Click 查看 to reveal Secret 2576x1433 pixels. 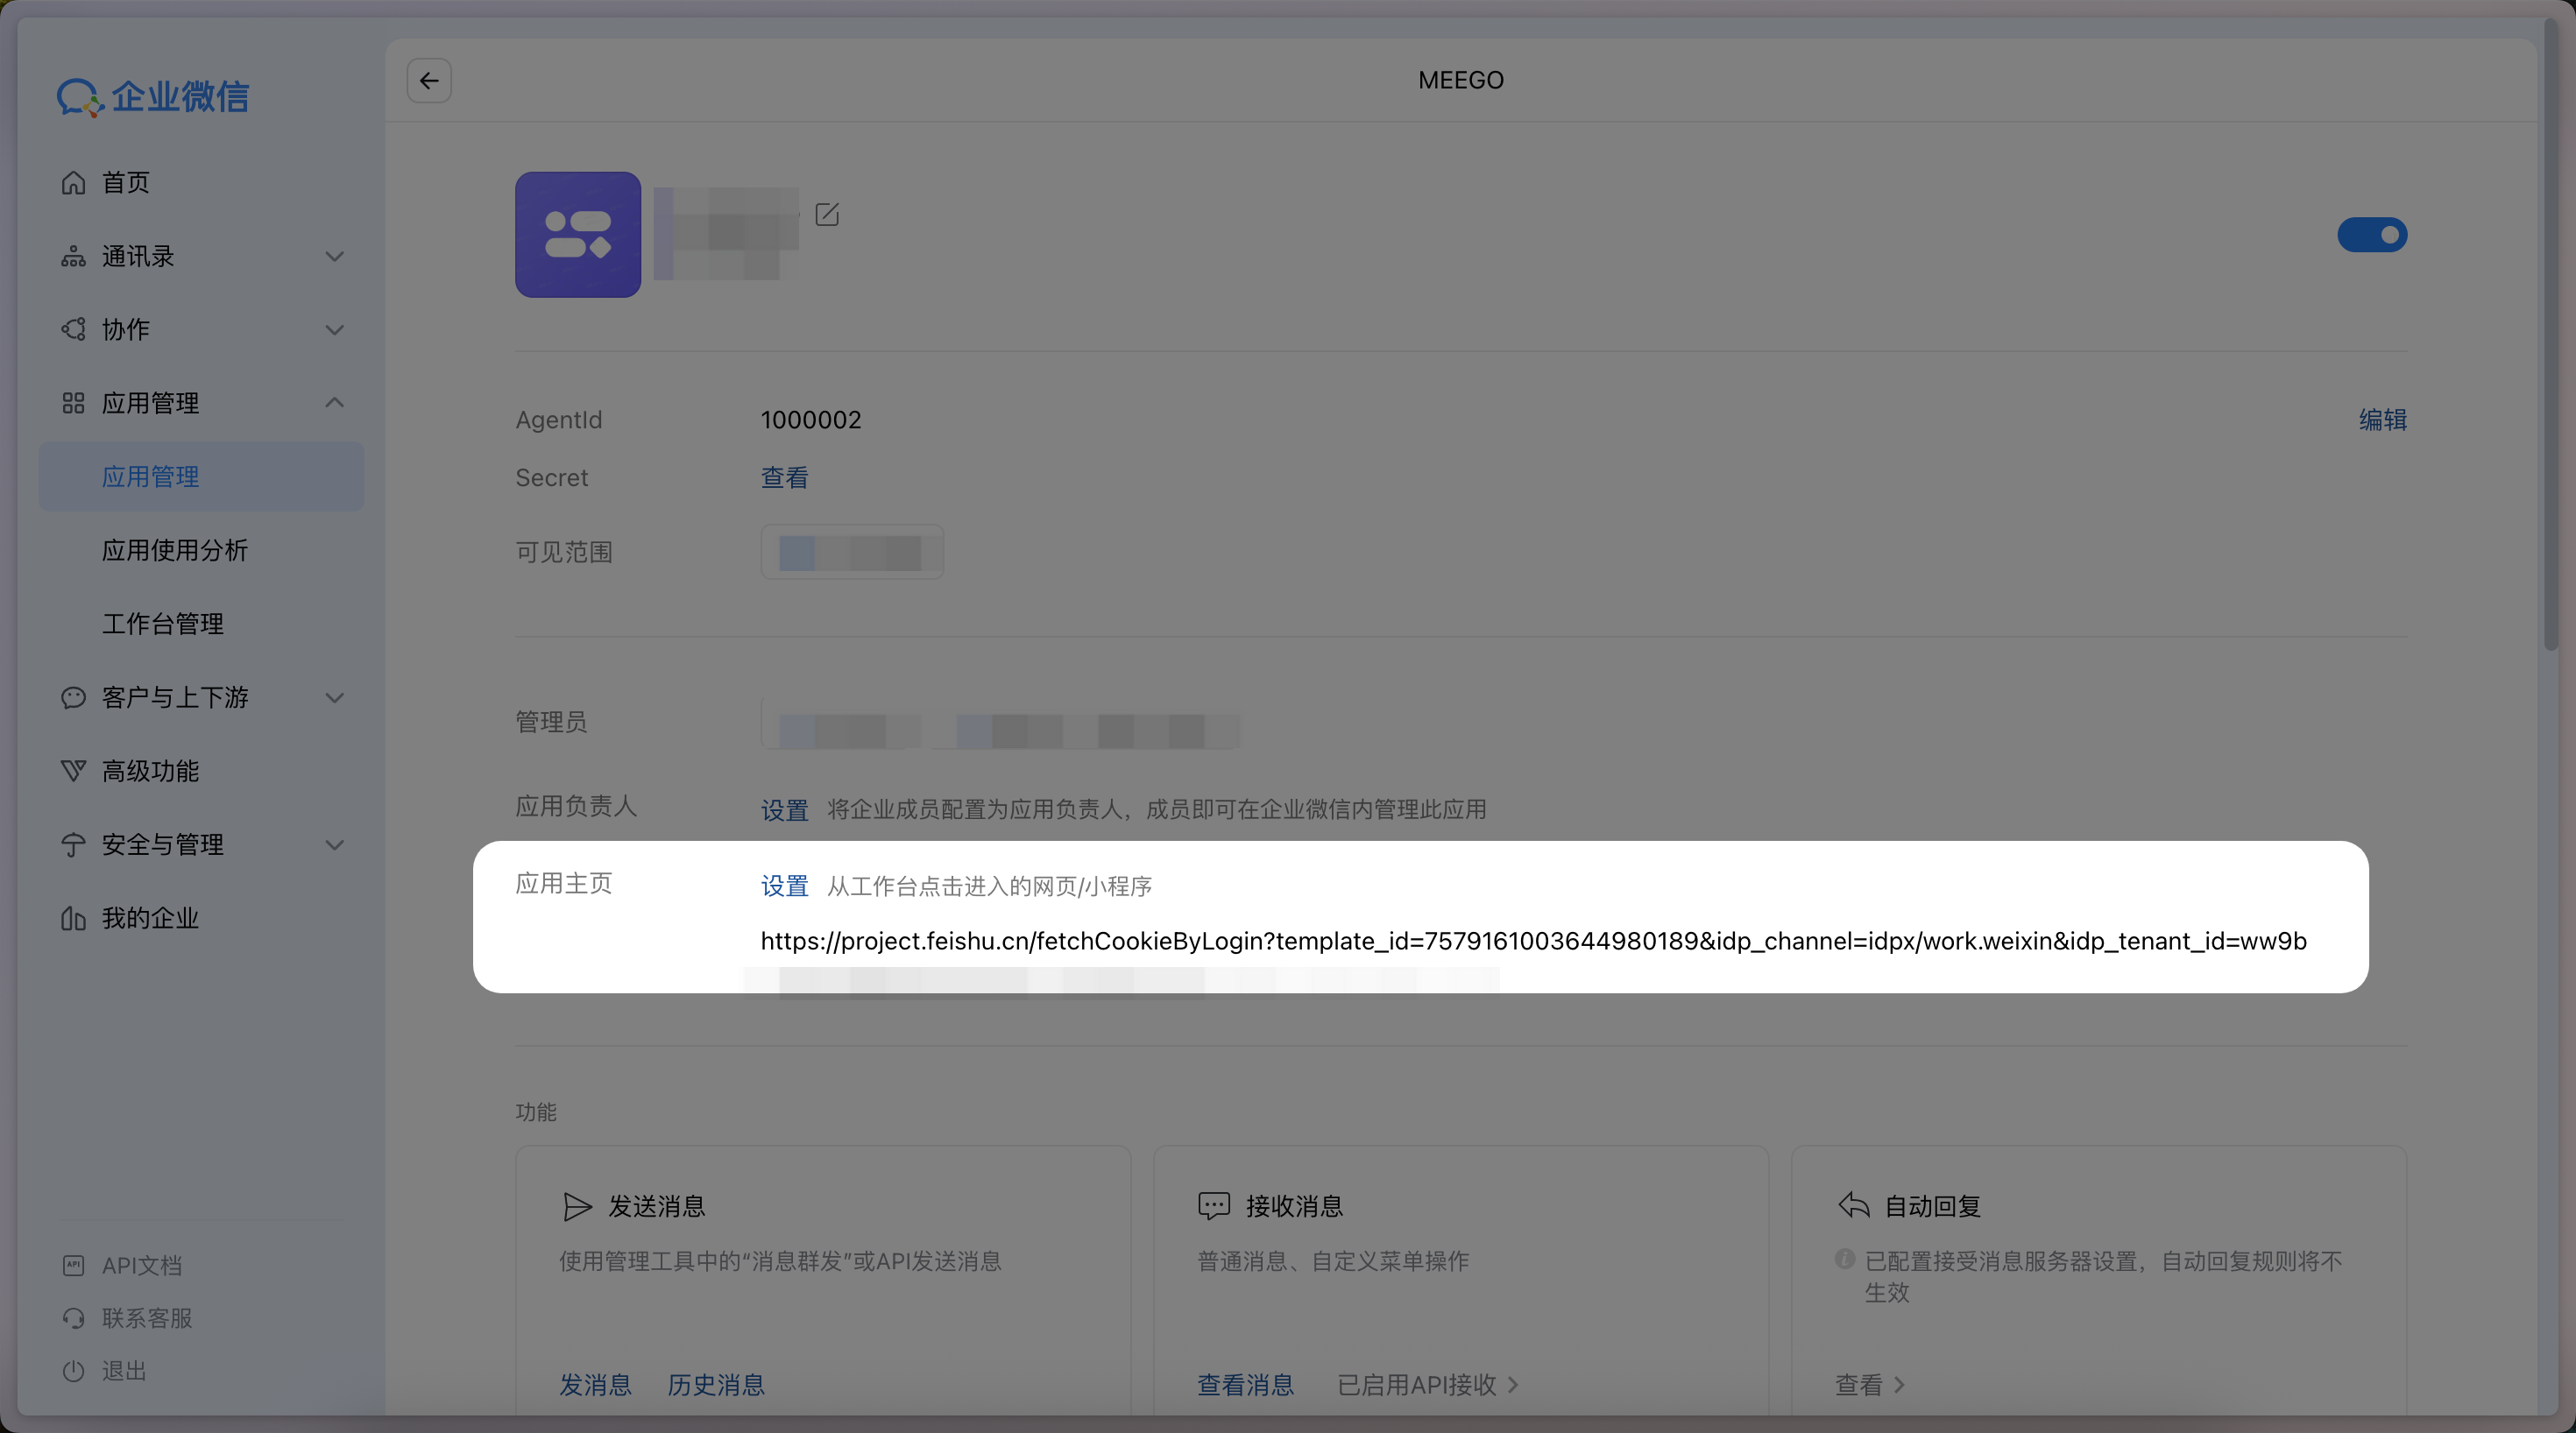784,477
